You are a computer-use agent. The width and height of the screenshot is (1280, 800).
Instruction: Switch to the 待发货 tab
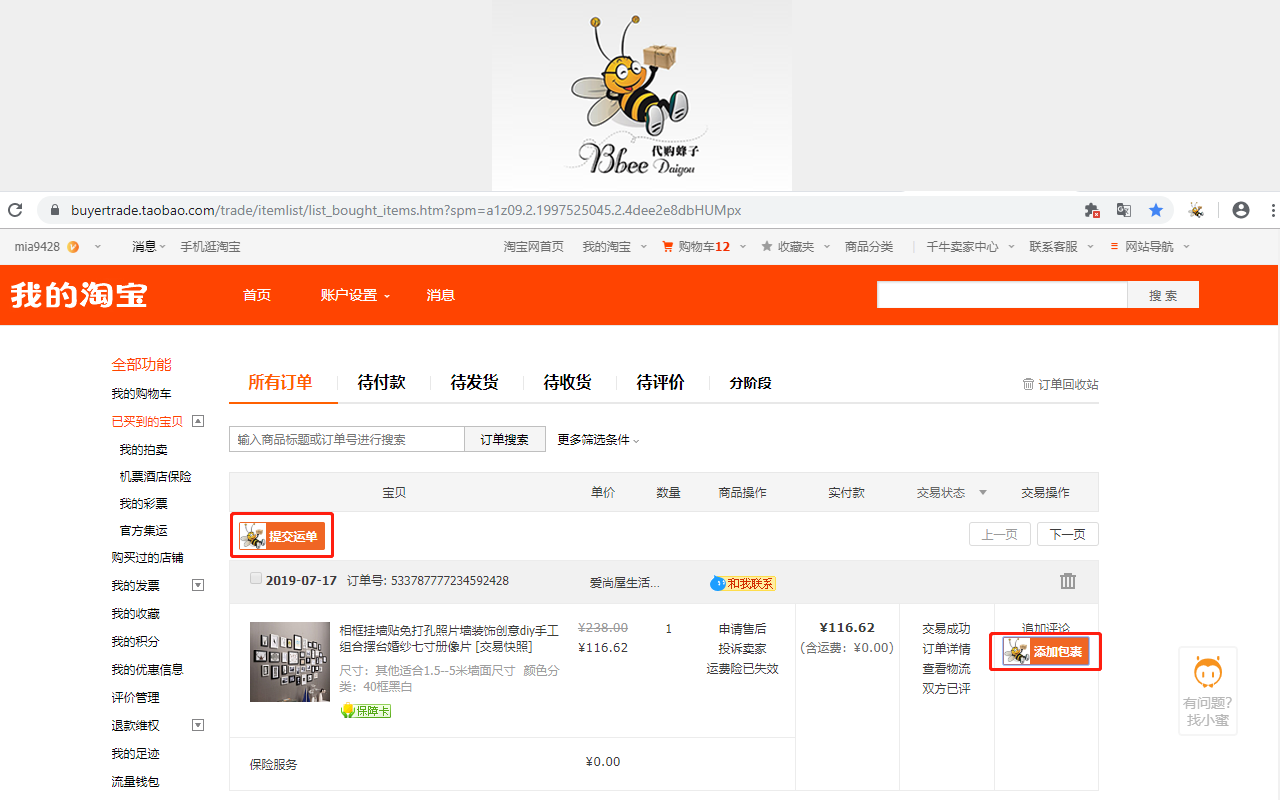coord(474,382)
